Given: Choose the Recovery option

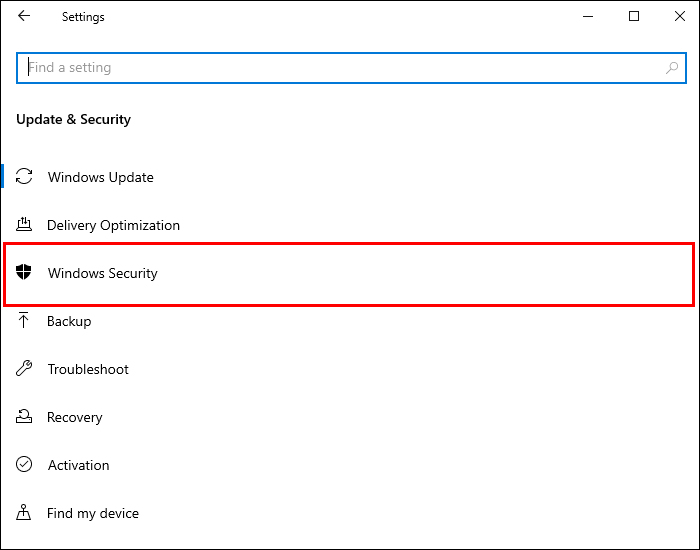Looking at the screenshot, I should point(75,417).
